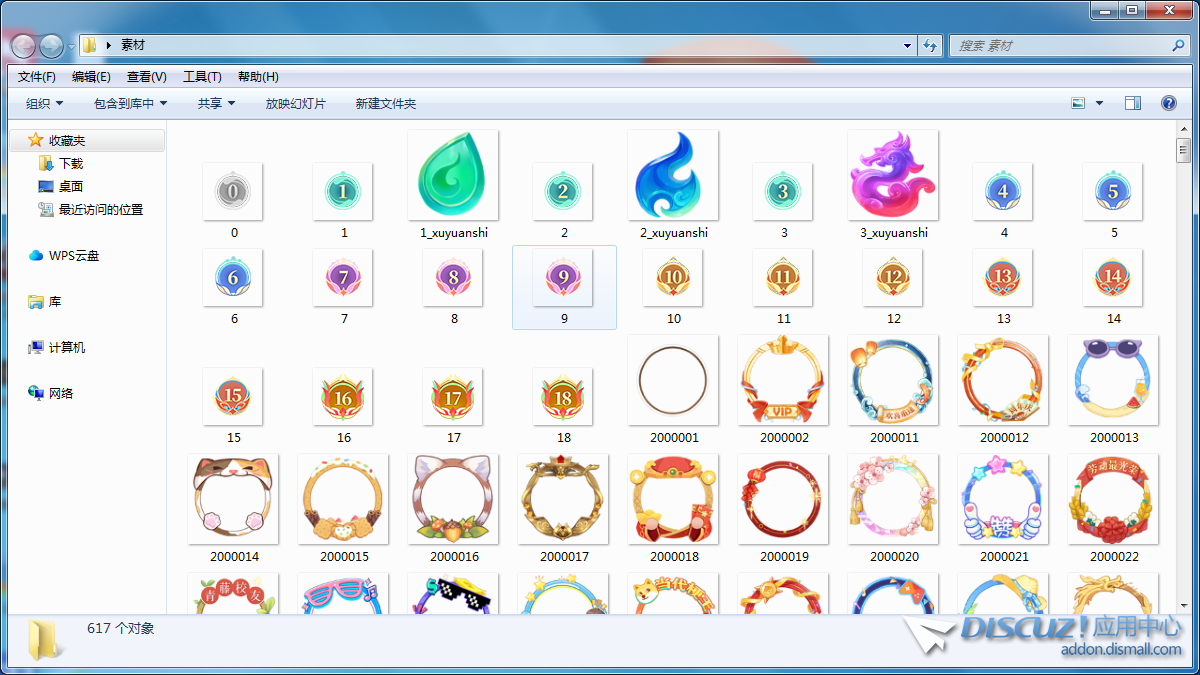Open the Downloads folder (下载) in favorites
The width and height of the screenshot is (1200, 675).
pos(70,163)
